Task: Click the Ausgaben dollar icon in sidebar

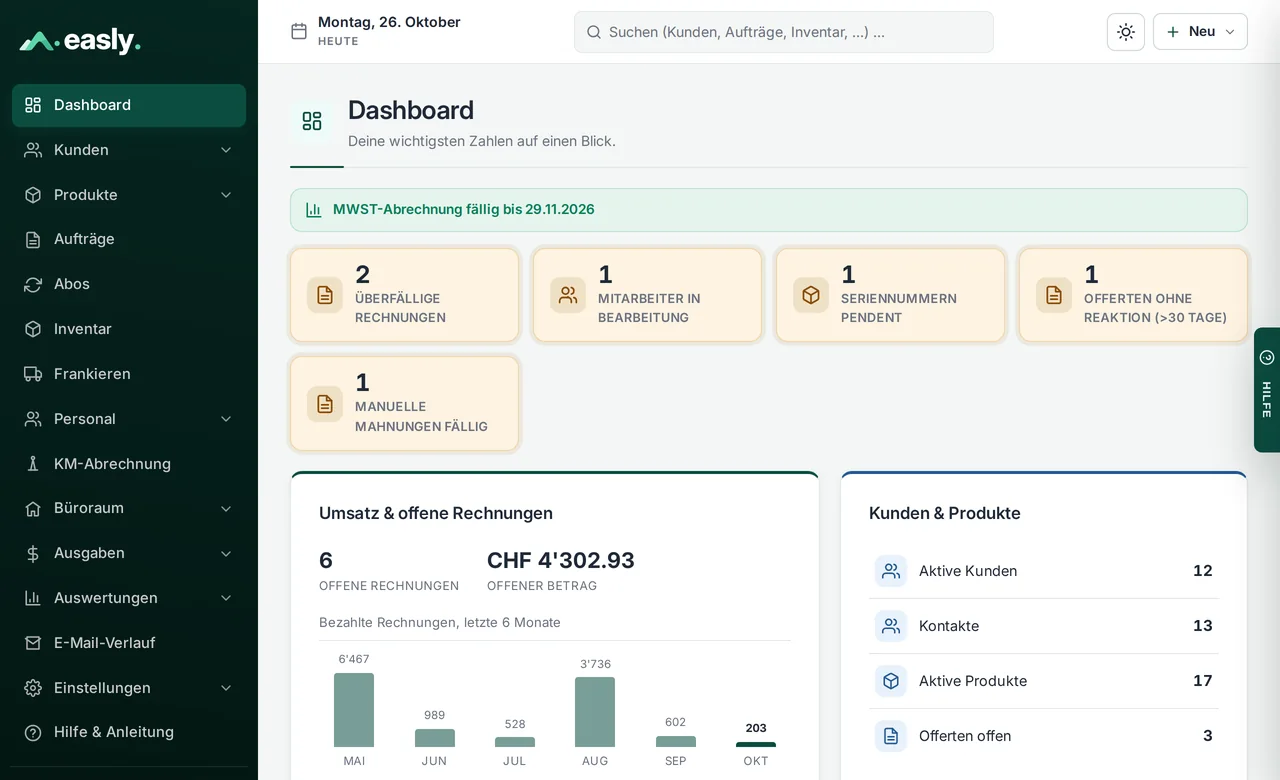Action: (x=33, y=553)
